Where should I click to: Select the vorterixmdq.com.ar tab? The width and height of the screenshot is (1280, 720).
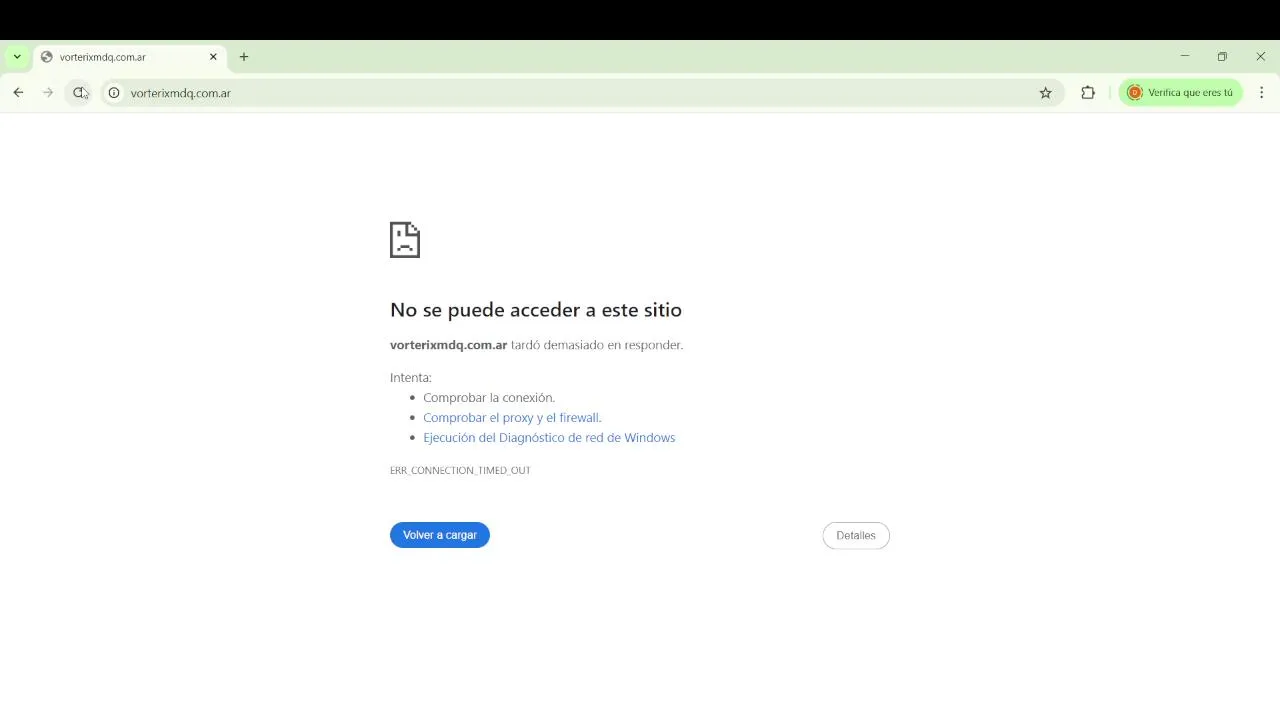coord(129,57)
